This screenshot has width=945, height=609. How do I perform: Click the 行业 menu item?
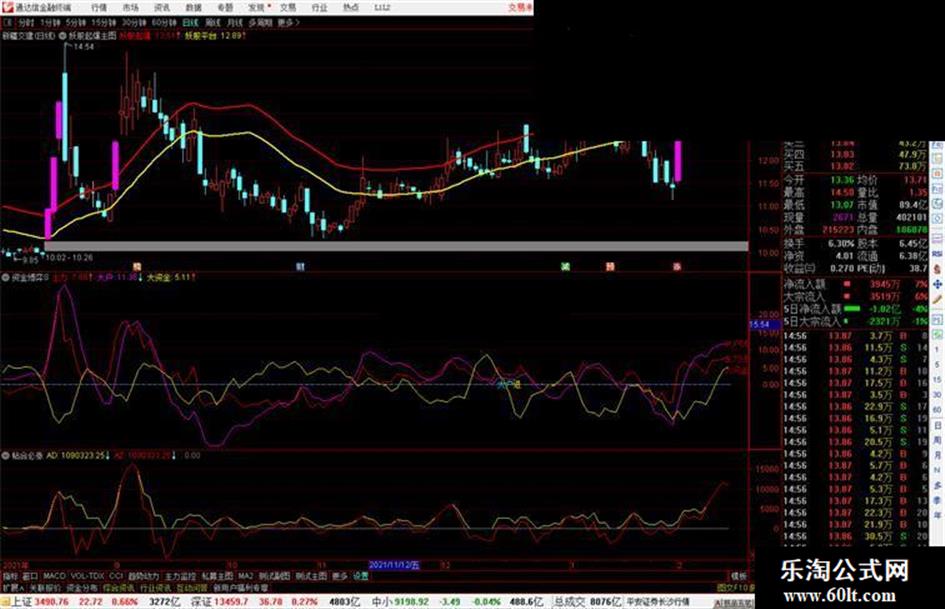point(319,8)
